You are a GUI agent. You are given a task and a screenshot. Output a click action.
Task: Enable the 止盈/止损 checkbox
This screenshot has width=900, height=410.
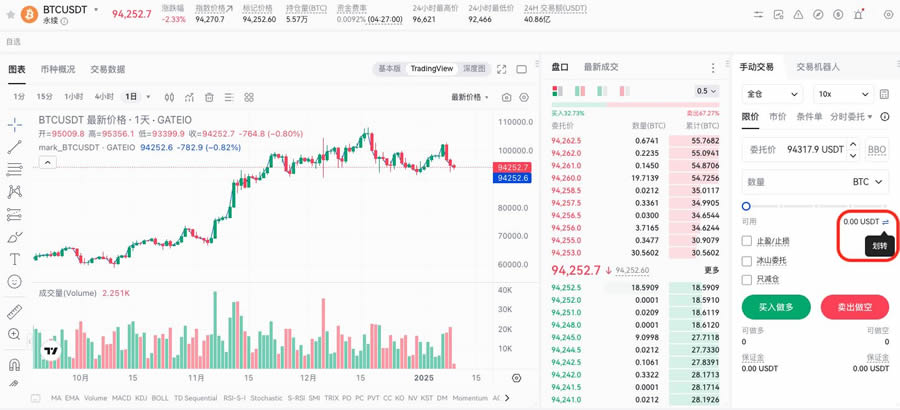tap(747, 241)
